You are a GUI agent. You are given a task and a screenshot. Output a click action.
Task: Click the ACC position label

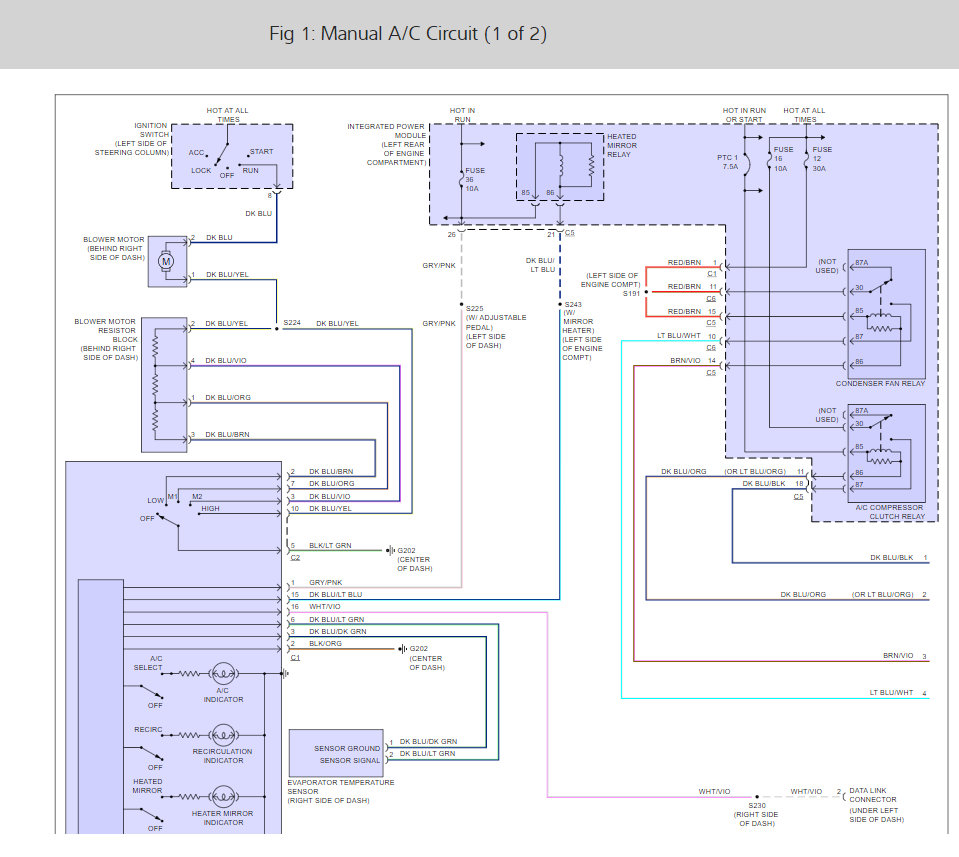click(x=196, y=152)
